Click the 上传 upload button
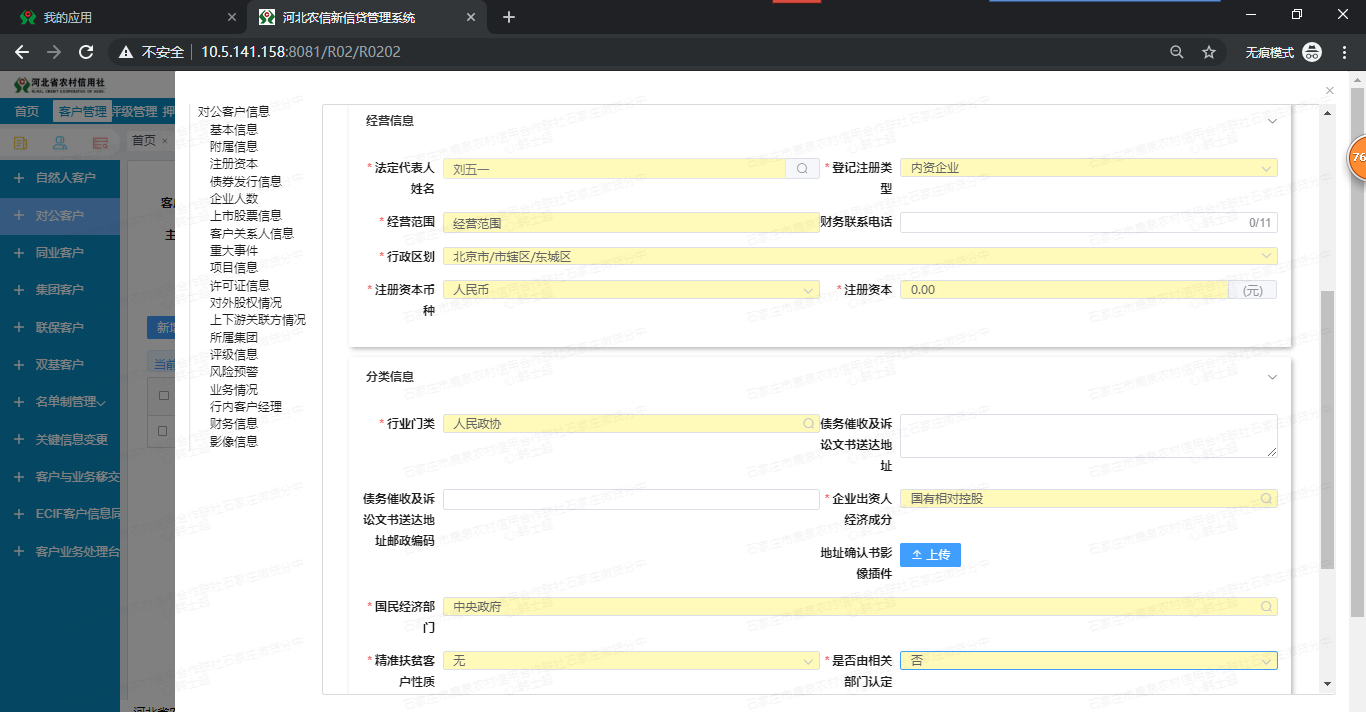Image resolution: width=1366 pixels, height=712 pixels. click(930, 555)
